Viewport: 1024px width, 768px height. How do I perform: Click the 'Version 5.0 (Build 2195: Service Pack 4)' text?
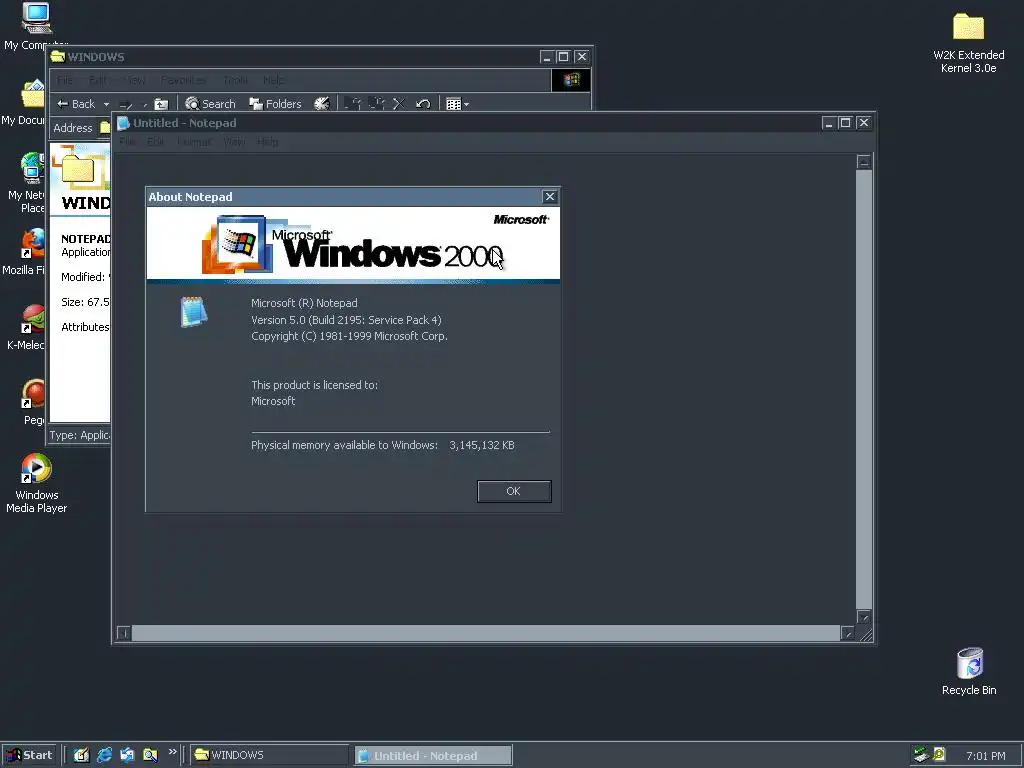[x=346, y=319]
